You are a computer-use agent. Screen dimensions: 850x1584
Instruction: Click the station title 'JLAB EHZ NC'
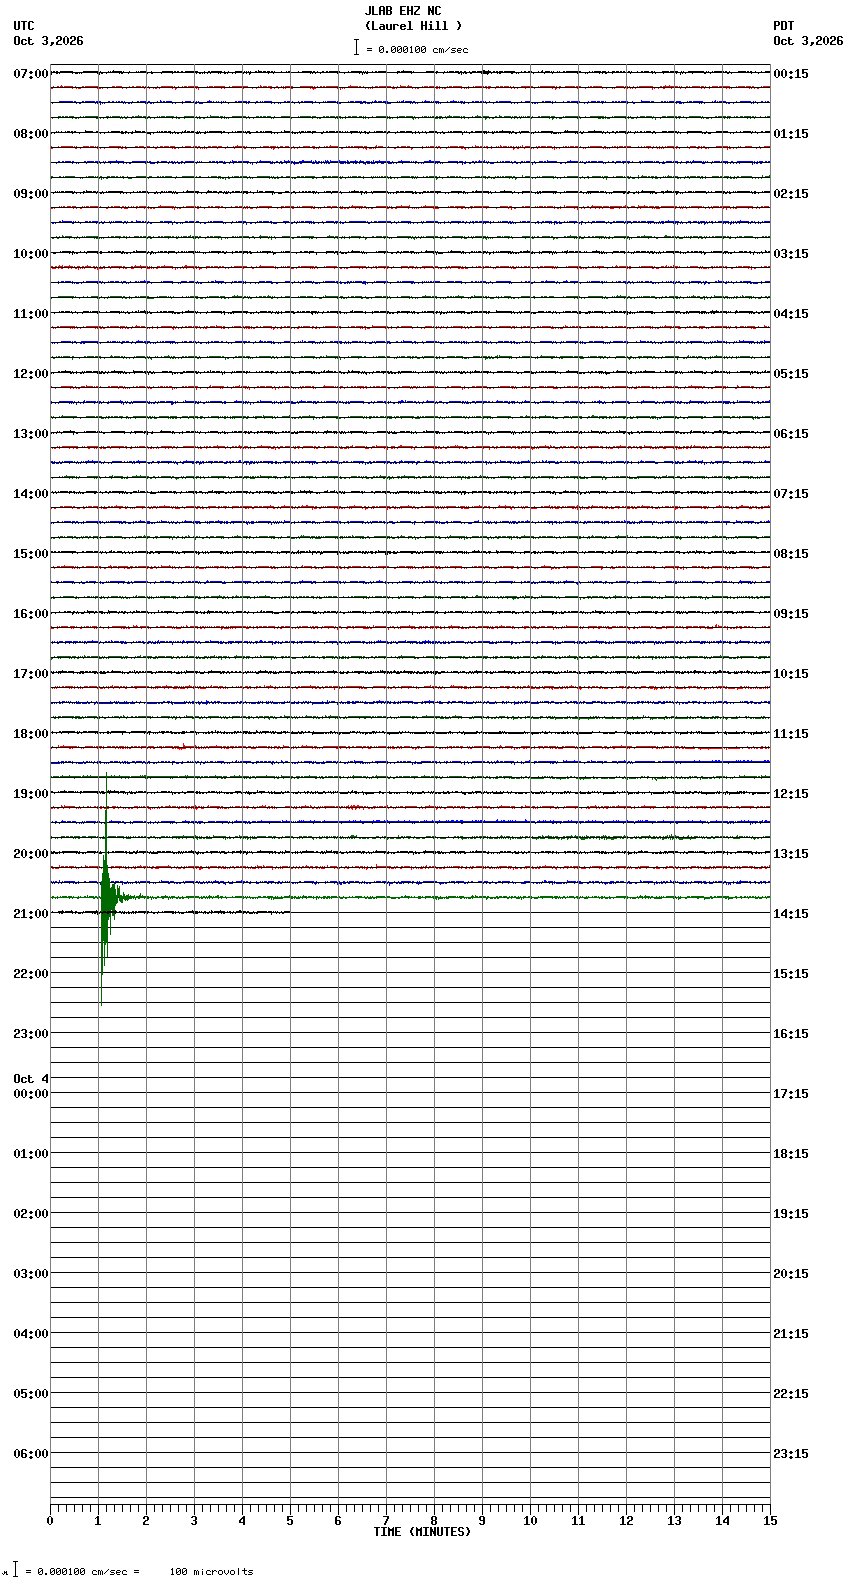pos(403,11)
